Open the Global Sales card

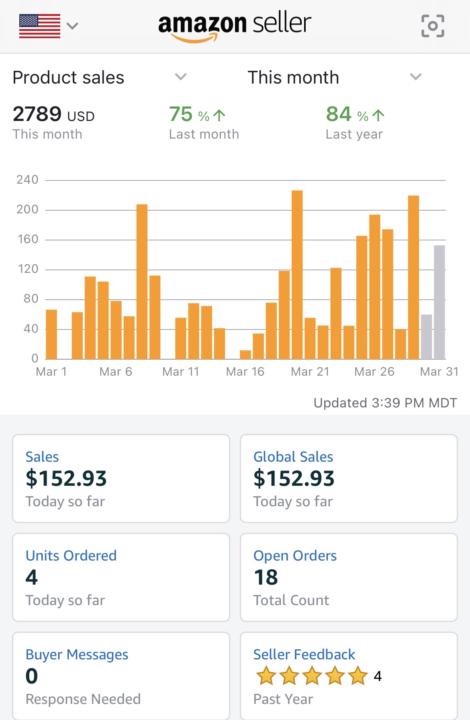click(349, 478)
